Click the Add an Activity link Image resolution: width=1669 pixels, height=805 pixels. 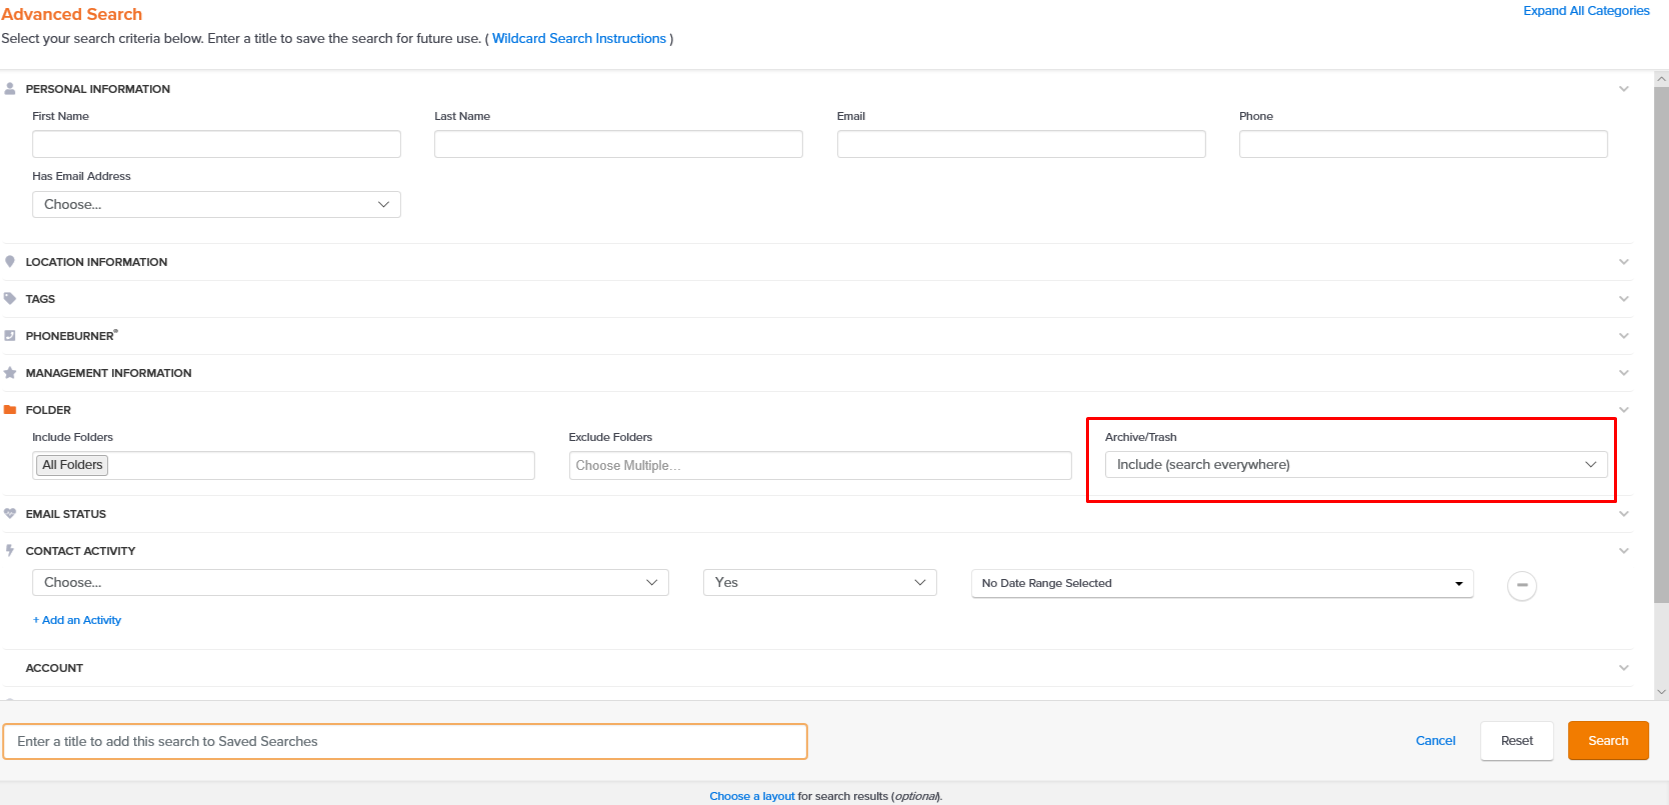coord(77,620)
